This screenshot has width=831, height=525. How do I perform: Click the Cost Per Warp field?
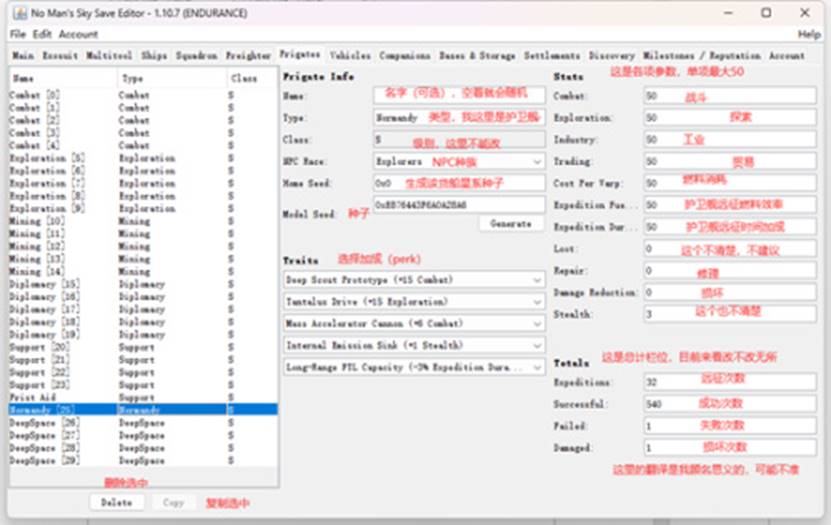click(730, 183)
